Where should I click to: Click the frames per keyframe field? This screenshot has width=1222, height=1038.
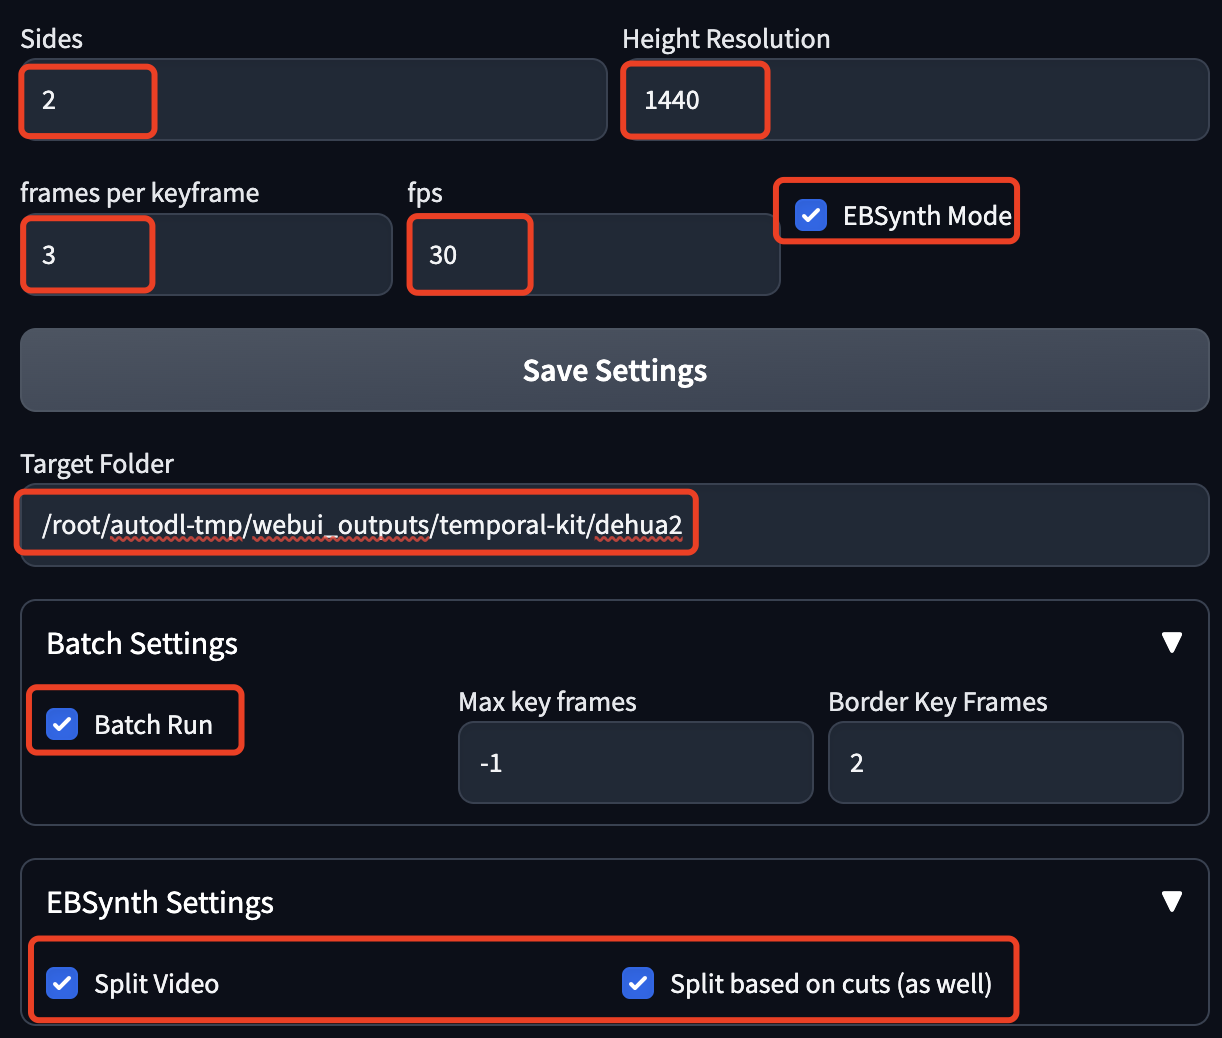87,254
